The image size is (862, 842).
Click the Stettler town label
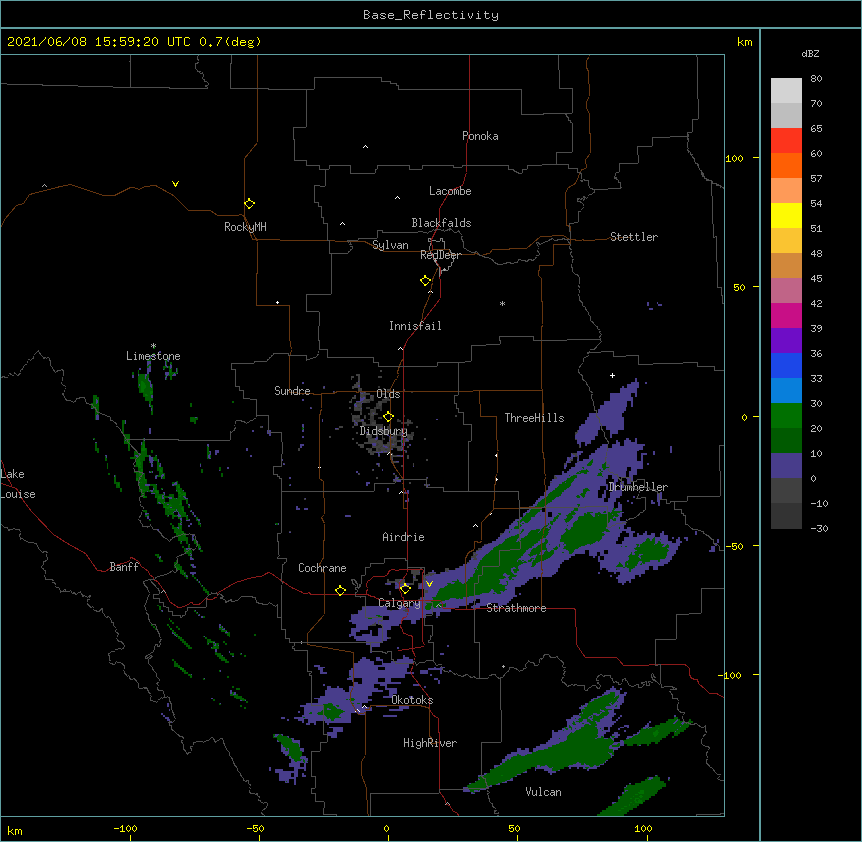[634, 237]
